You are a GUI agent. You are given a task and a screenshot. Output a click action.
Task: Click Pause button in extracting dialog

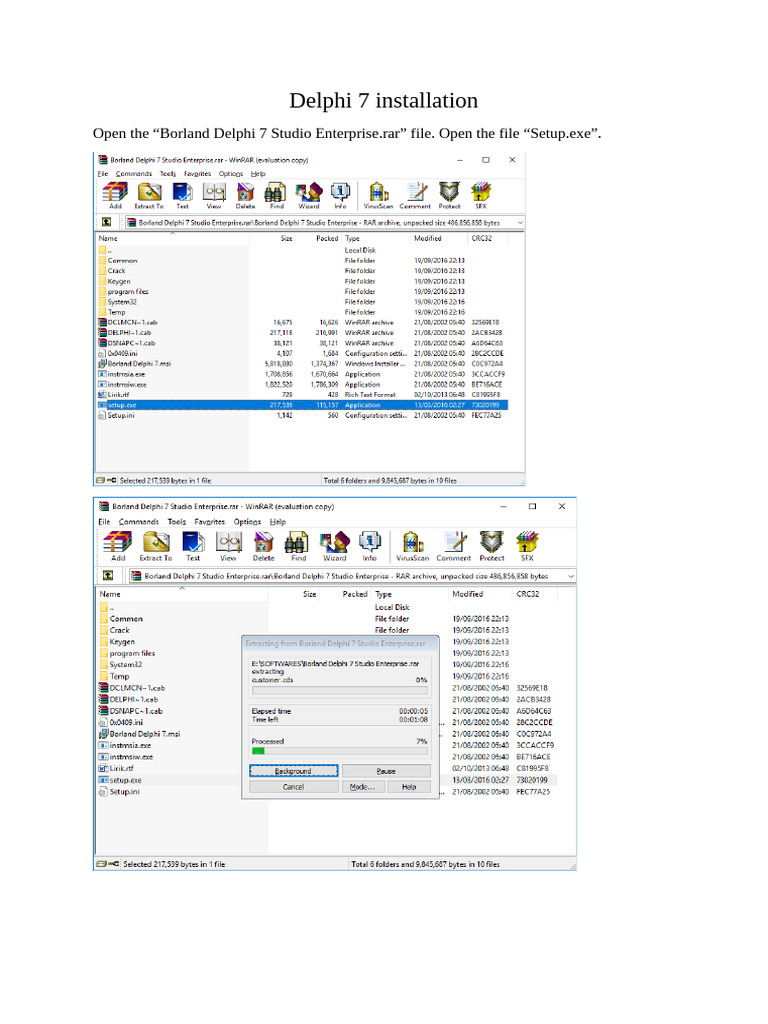386,771
